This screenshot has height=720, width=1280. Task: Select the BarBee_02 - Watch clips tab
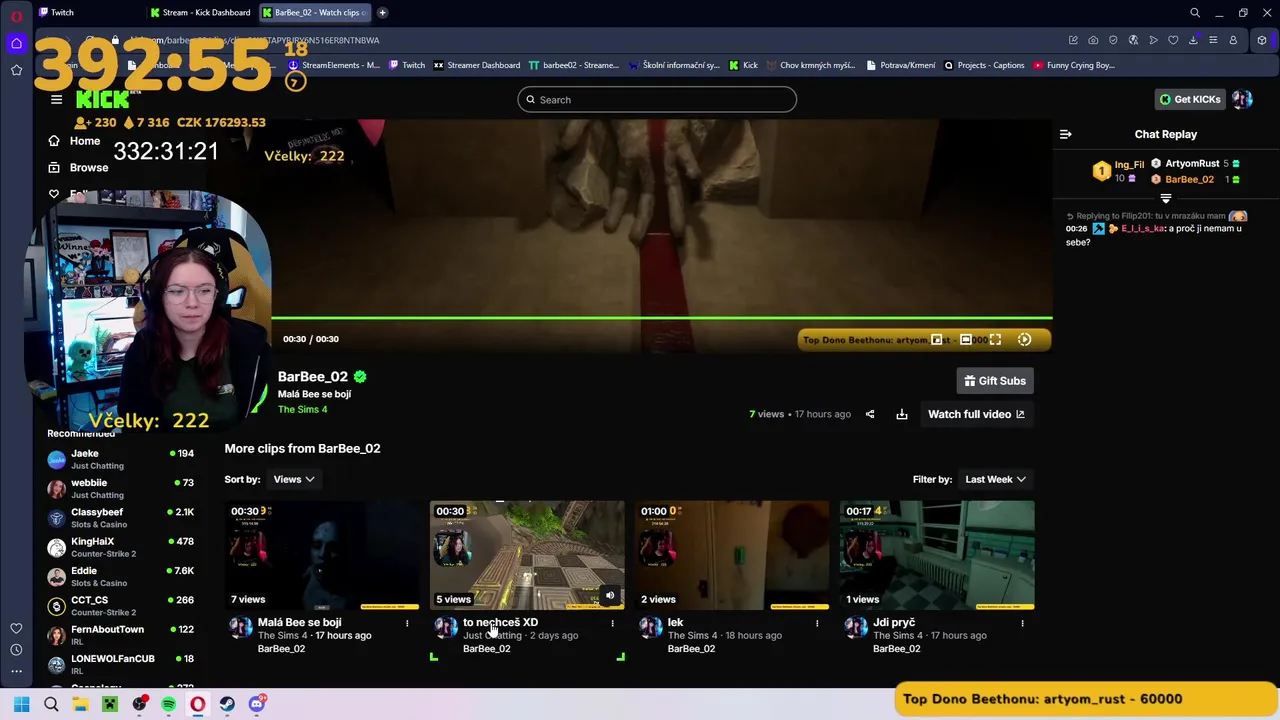point(314,12)
